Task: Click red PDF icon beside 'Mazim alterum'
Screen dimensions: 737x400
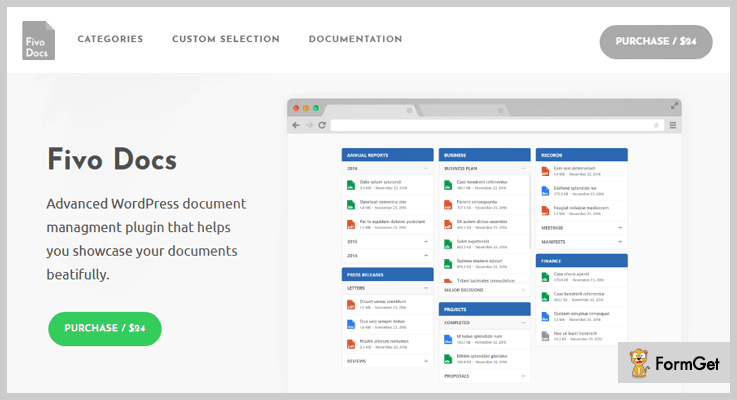Action: [x=351, y=344]
